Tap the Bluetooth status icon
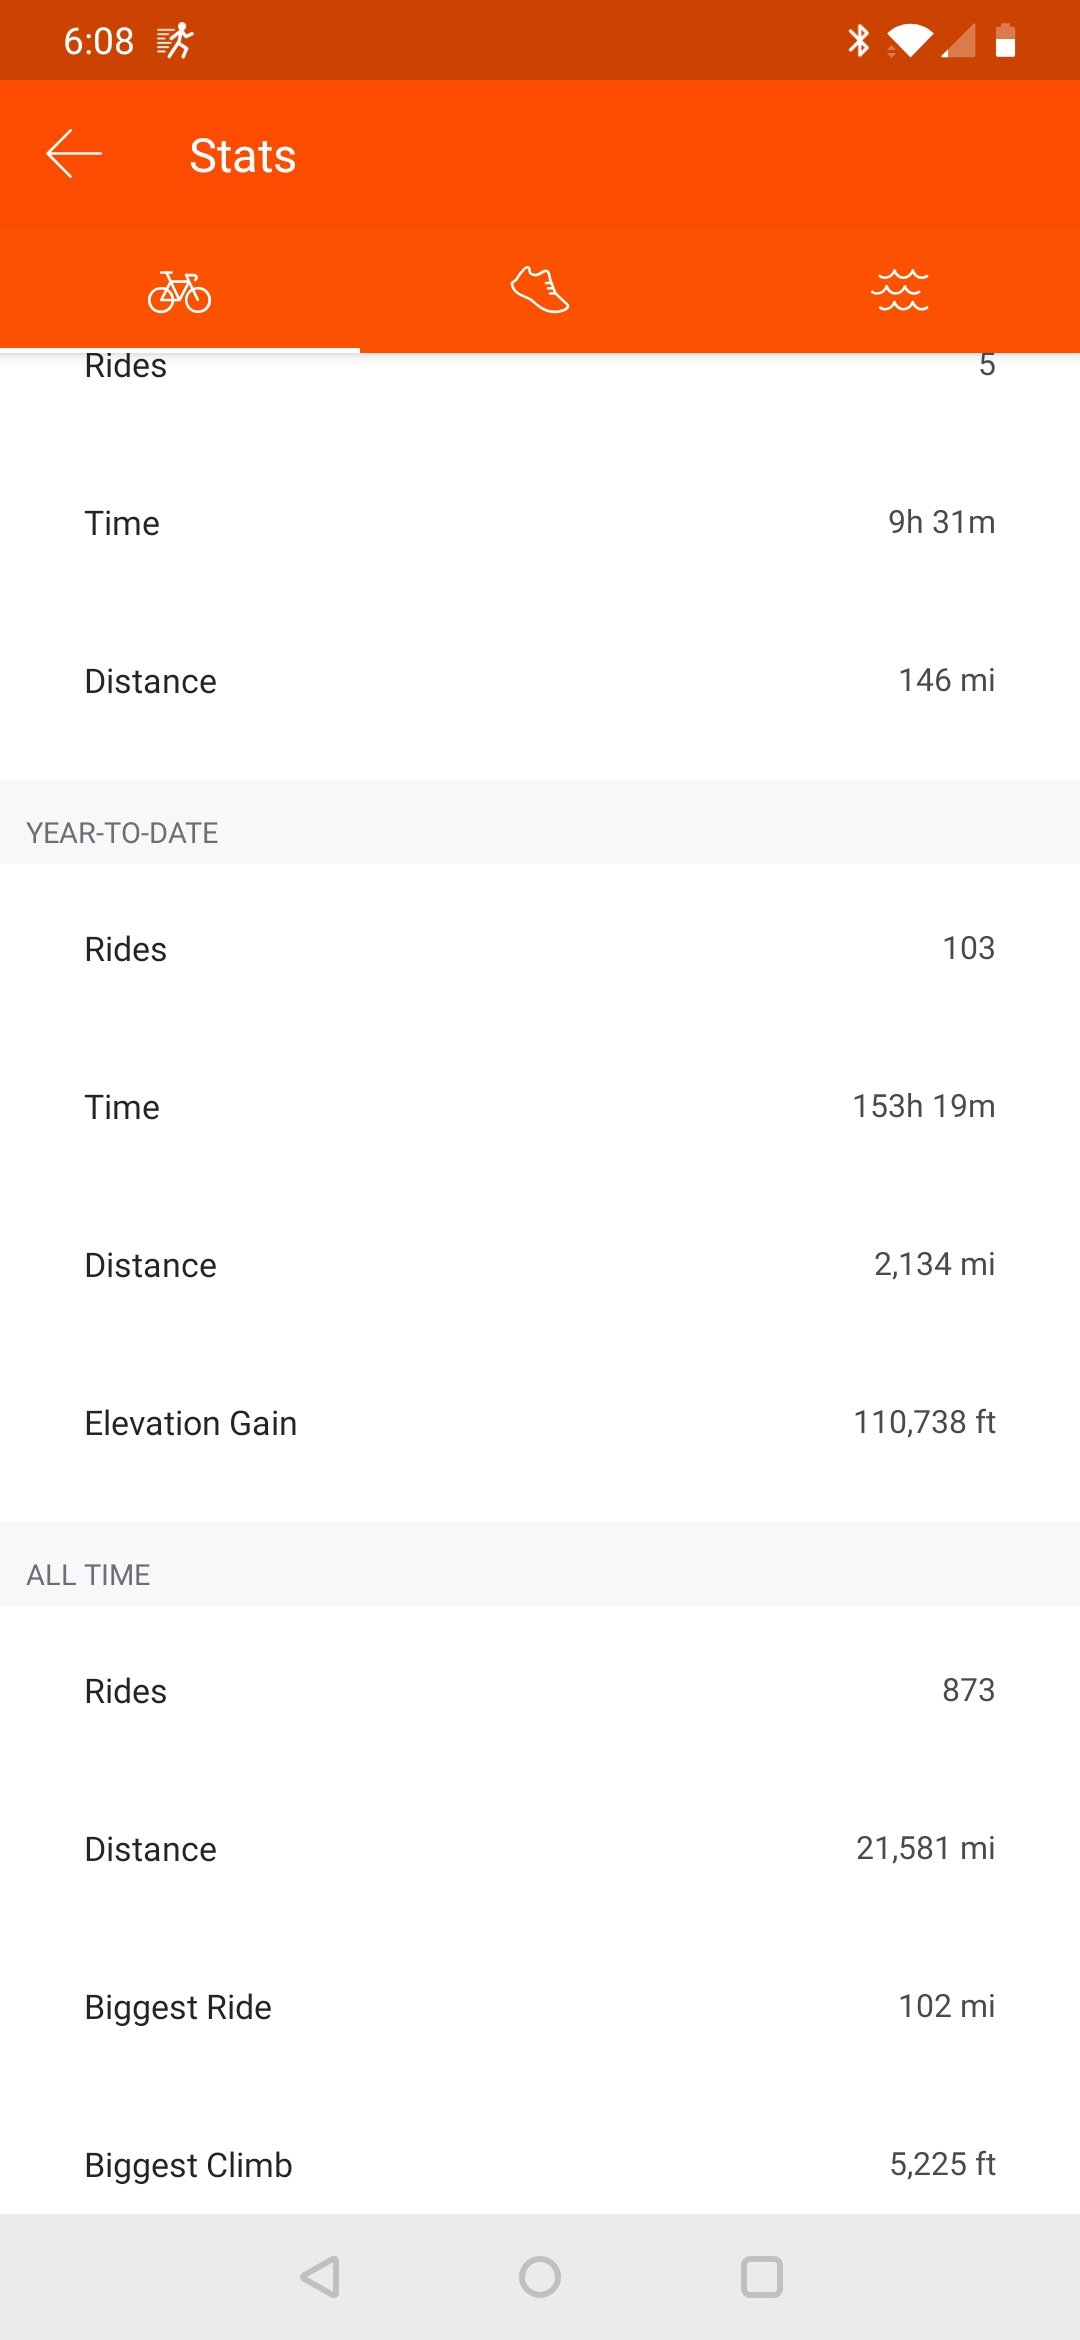Screen dimensions: 1080x2340 click(858, 41)
